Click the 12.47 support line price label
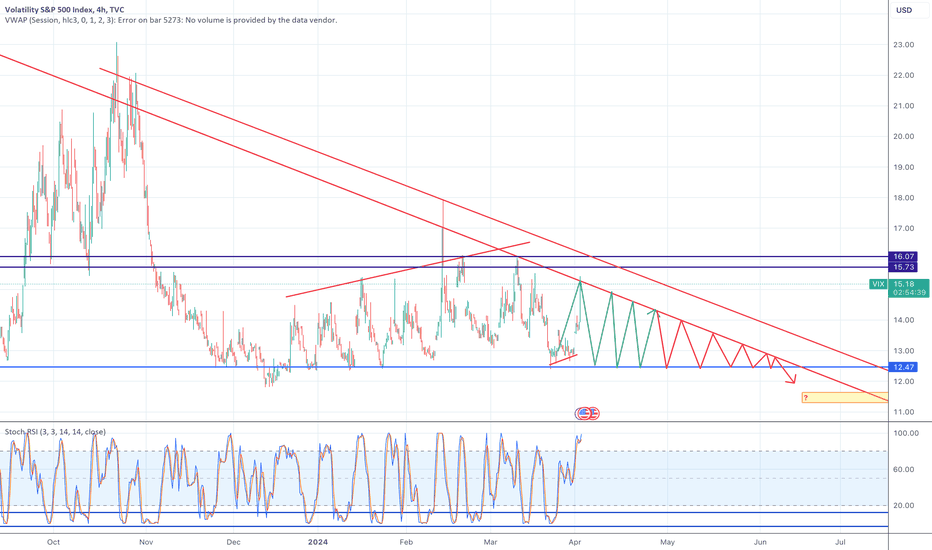Screen dimensions: 932x550 pos(903,367)
